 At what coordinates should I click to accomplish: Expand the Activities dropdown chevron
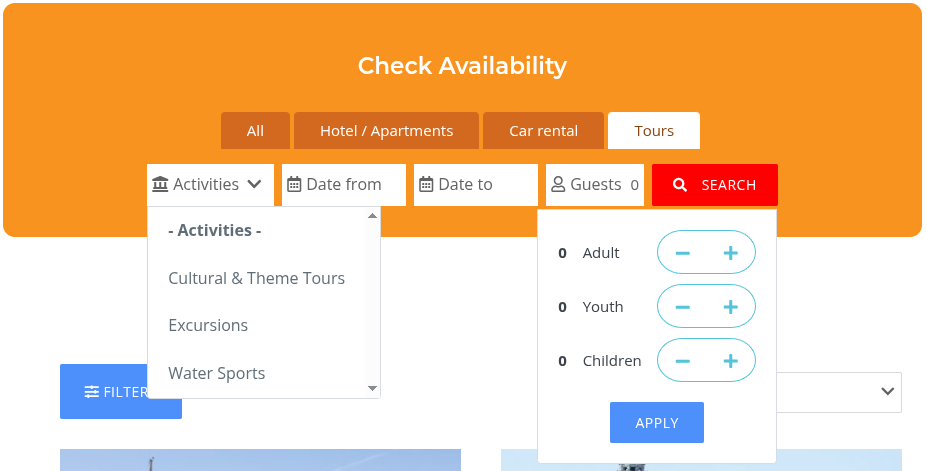pyautogui.click(x=254, y=185)
